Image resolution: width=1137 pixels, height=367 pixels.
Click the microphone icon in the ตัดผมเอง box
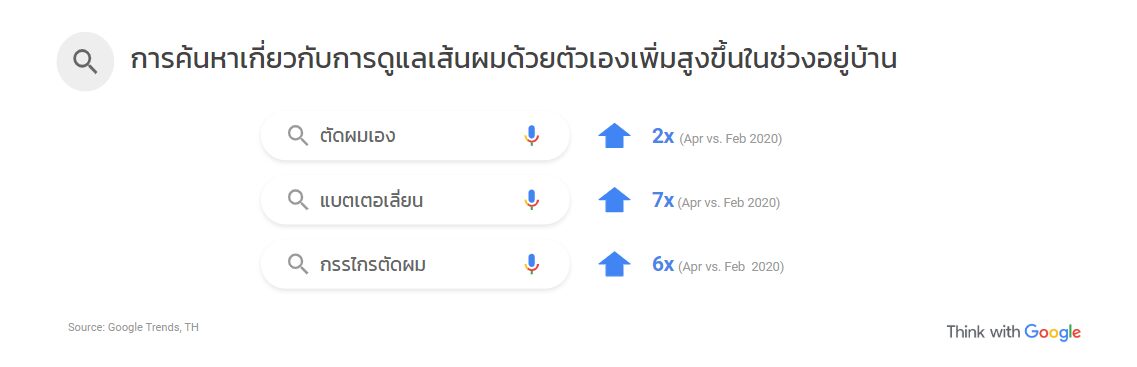[x=532, y=136]
